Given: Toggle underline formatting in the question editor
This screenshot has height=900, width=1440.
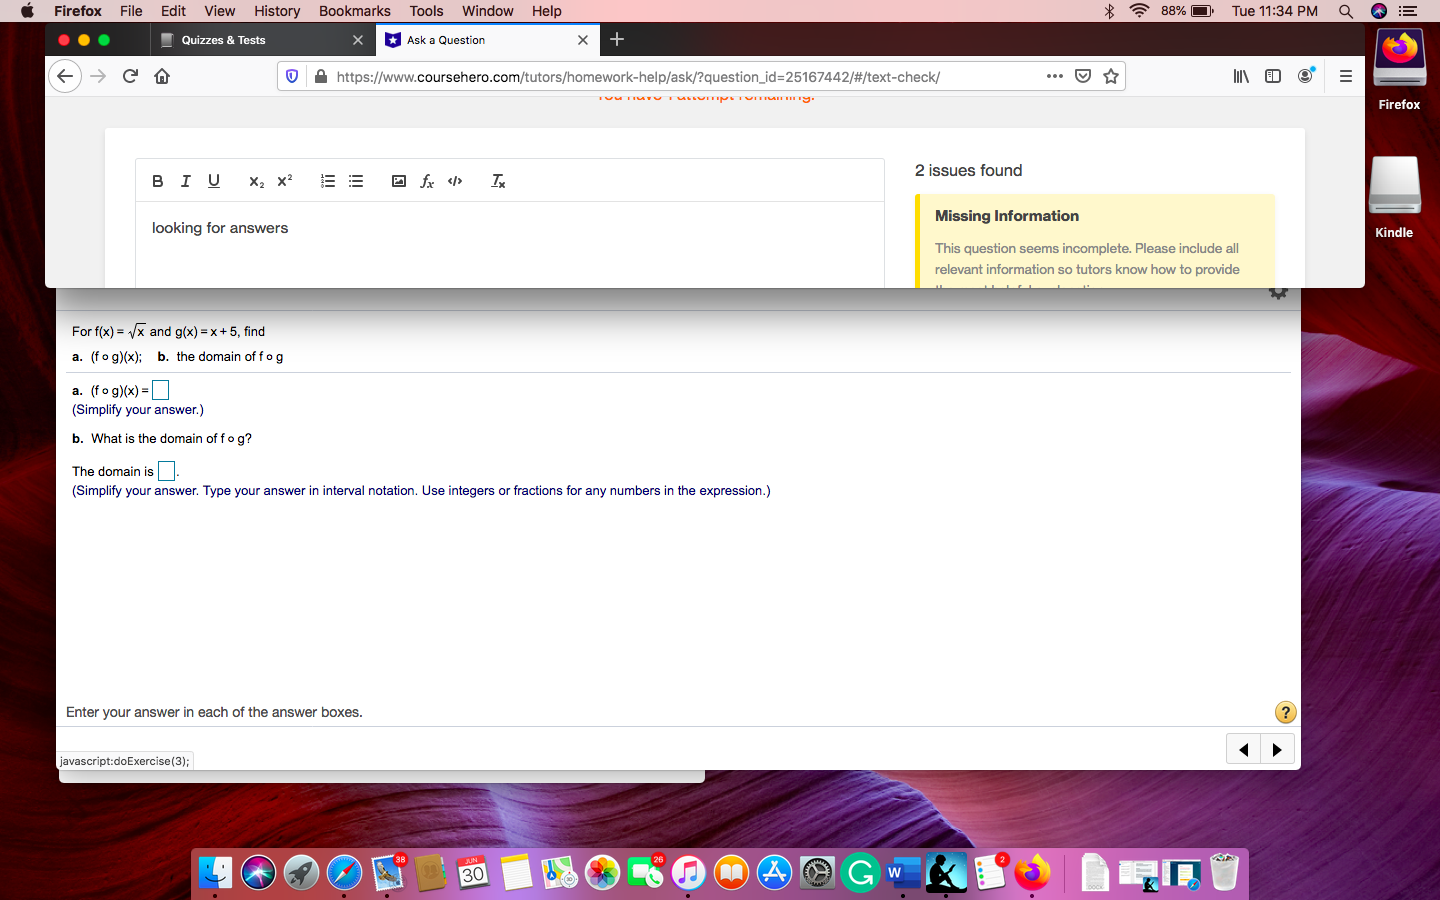Looking at the screenshot, I should pyautogui.click(x=213, y=181).
